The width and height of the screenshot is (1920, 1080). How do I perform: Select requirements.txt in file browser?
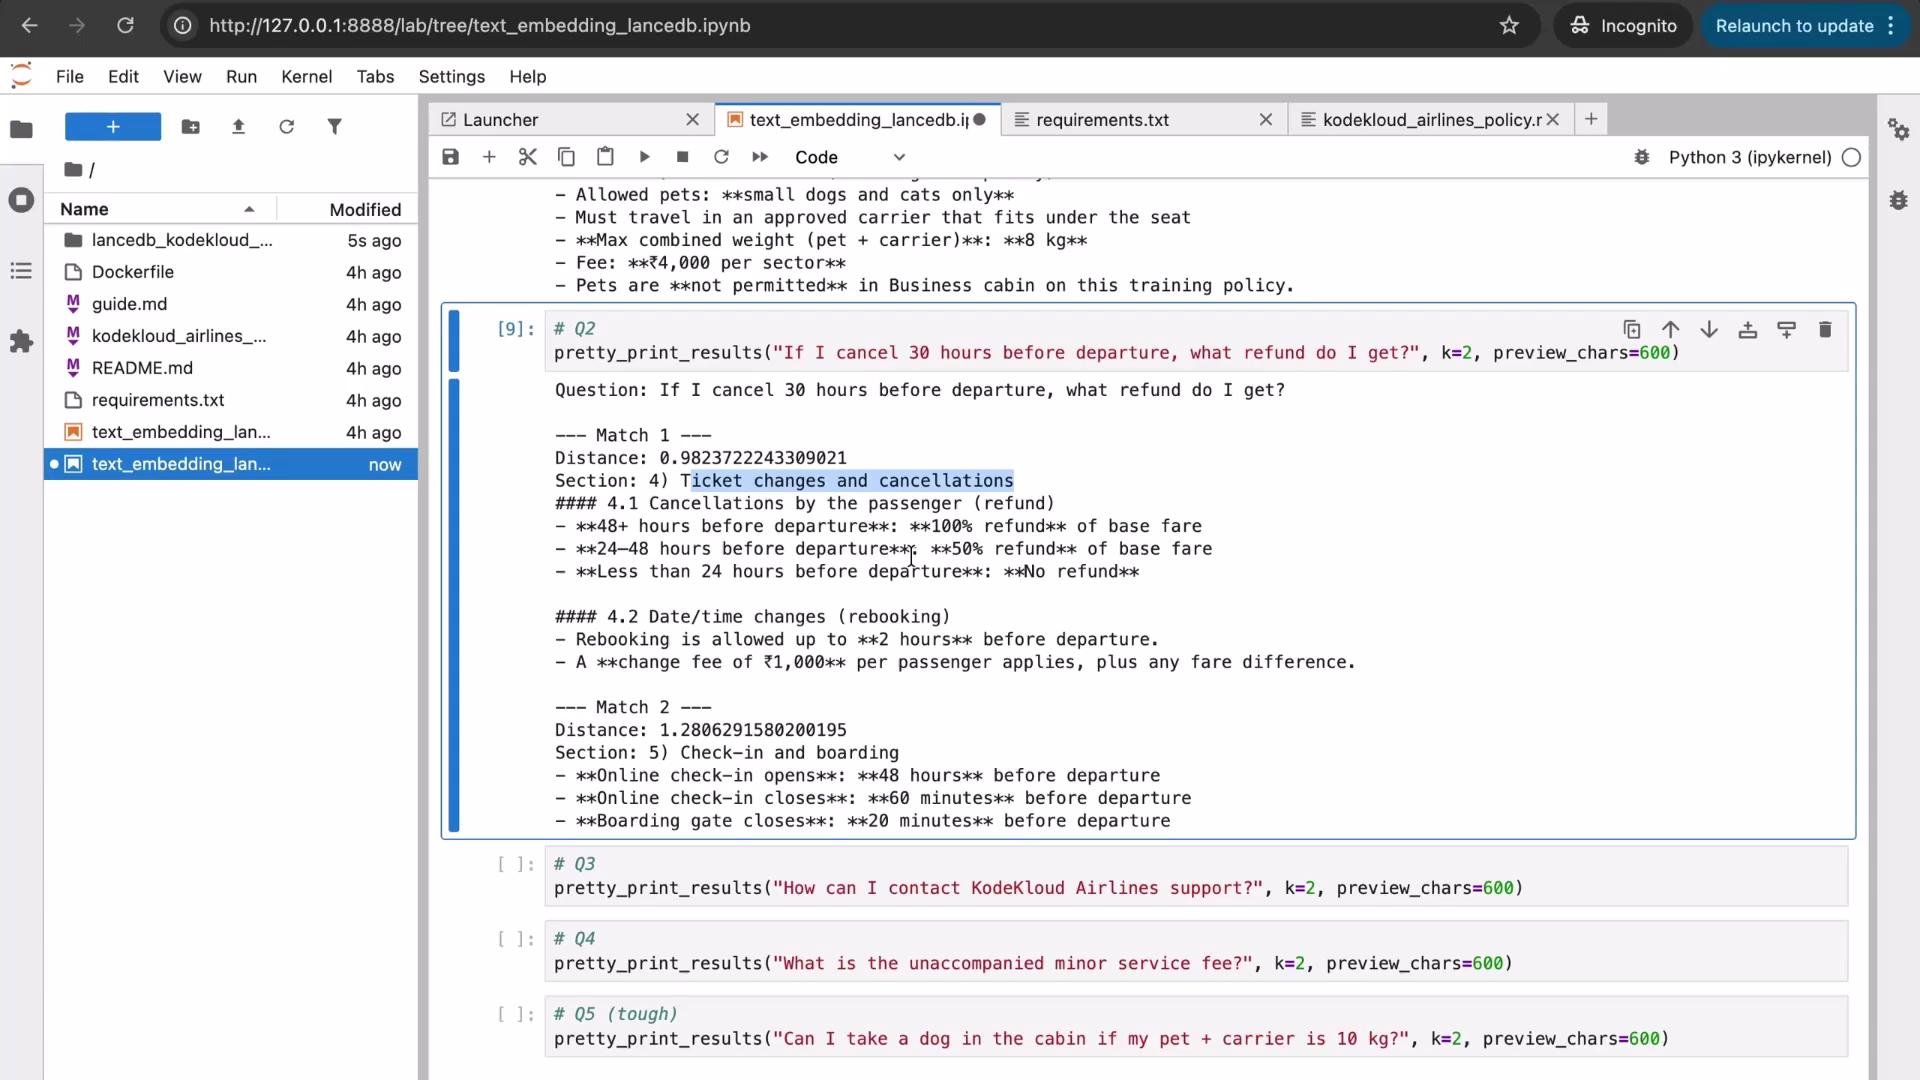click(231, 400)
